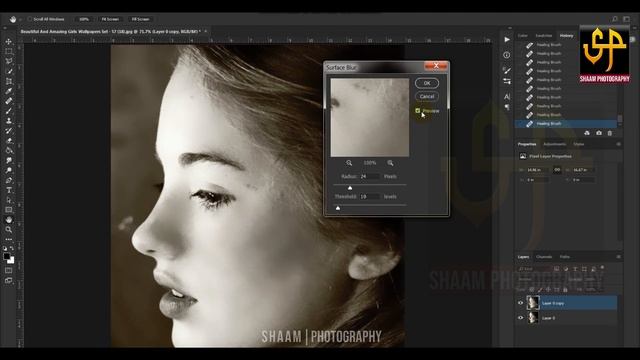Hide the Layer 0 layer
This screenshot has width=640, height=360.
click(x=520, y=318)
